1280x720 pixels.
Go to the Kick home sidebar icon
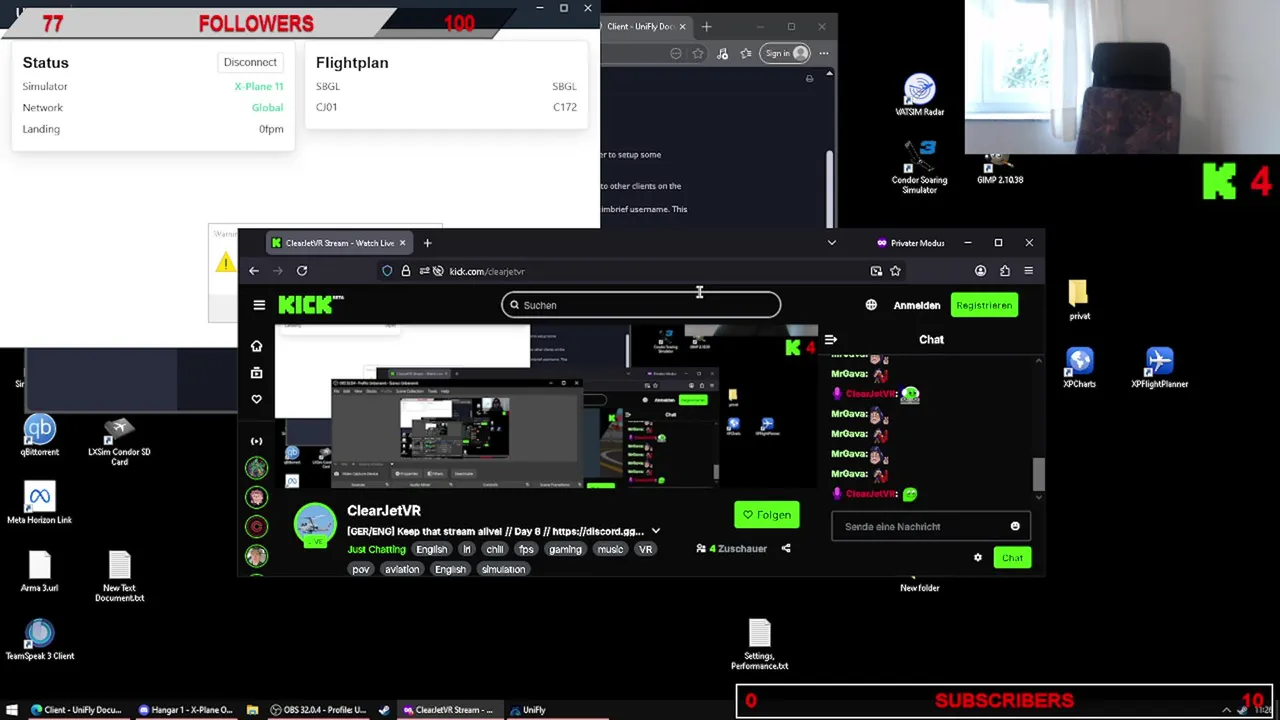[x=256, y=346]
